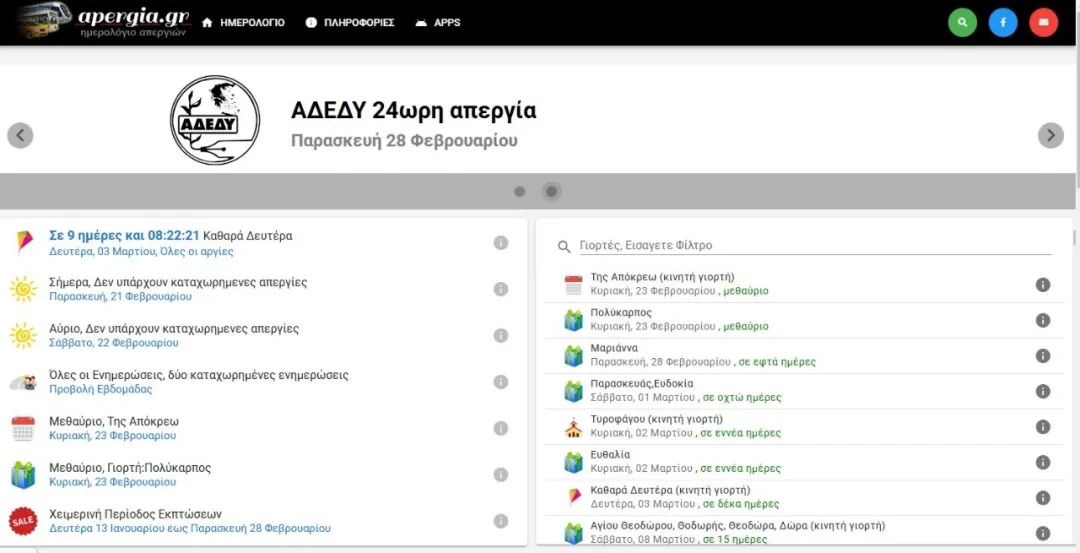Click the church icon beside Τυροφάγου
1080x553 pixels.
pos(573,428)
